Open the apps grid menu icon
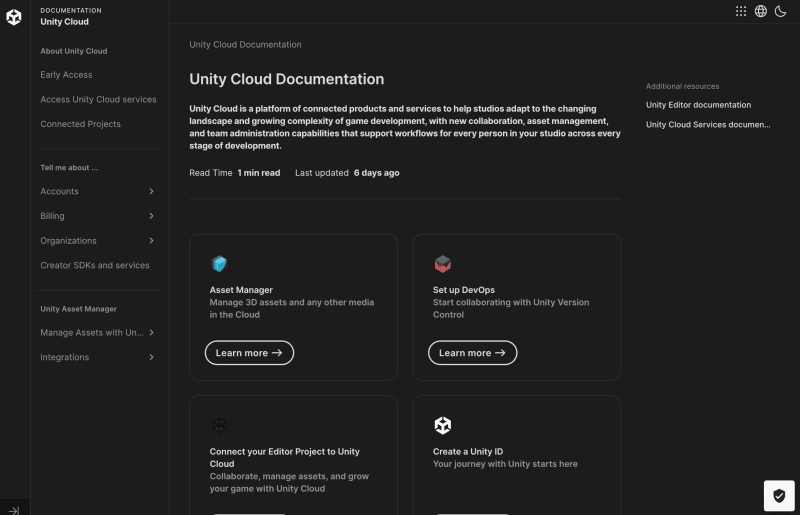The height and width of the screenshot is (515, 800). (741, 11)
